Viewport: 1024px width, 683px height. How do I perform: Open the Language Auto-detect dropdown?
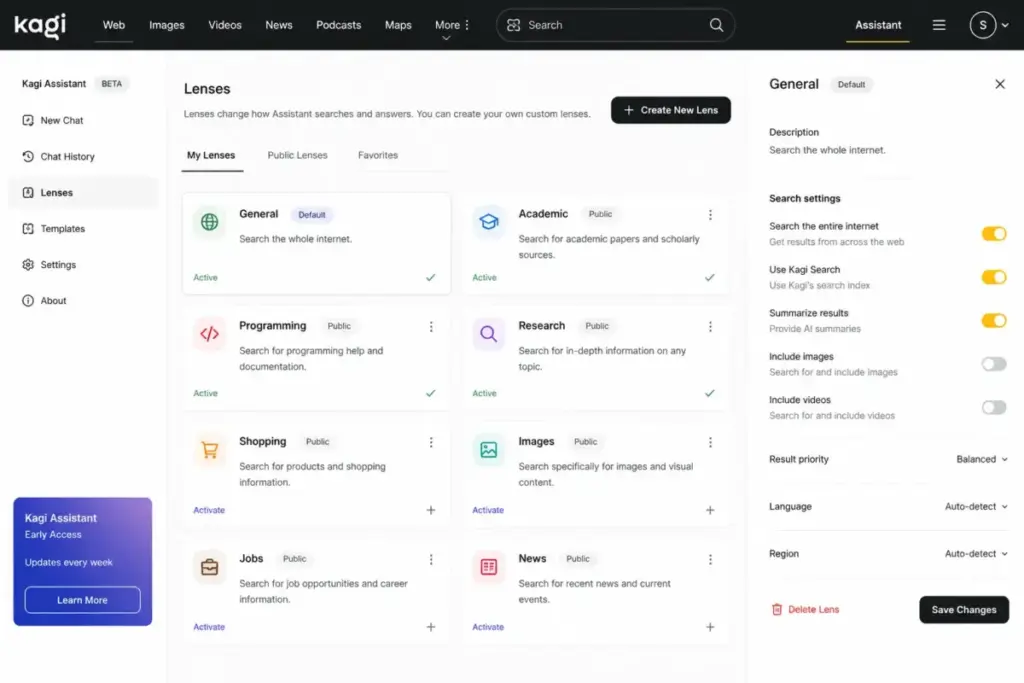pos(976,506)
